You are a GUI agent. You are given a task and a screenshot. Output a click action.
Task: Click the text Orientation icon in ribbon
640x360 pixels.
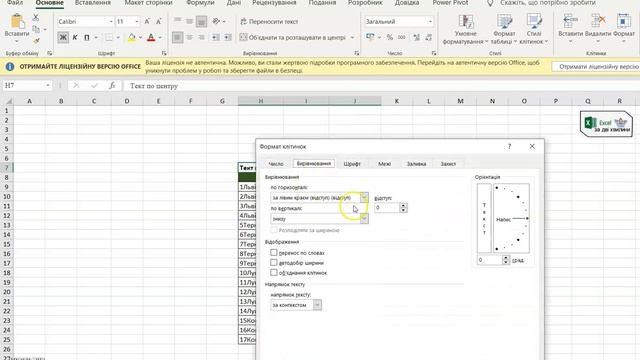(216, 21)
